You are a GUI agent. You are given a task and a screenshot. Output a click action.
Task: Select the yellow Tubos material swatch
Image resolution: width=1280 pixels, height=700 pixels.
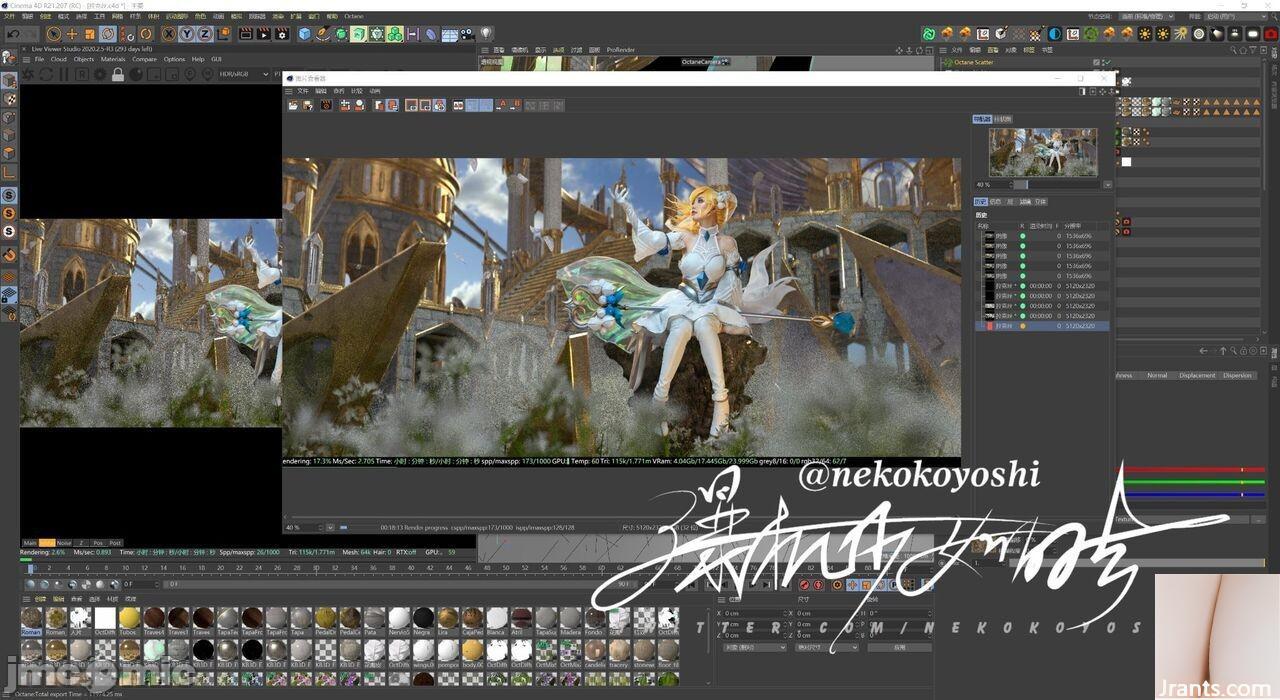pyautogui.click(x=129, y=619)
